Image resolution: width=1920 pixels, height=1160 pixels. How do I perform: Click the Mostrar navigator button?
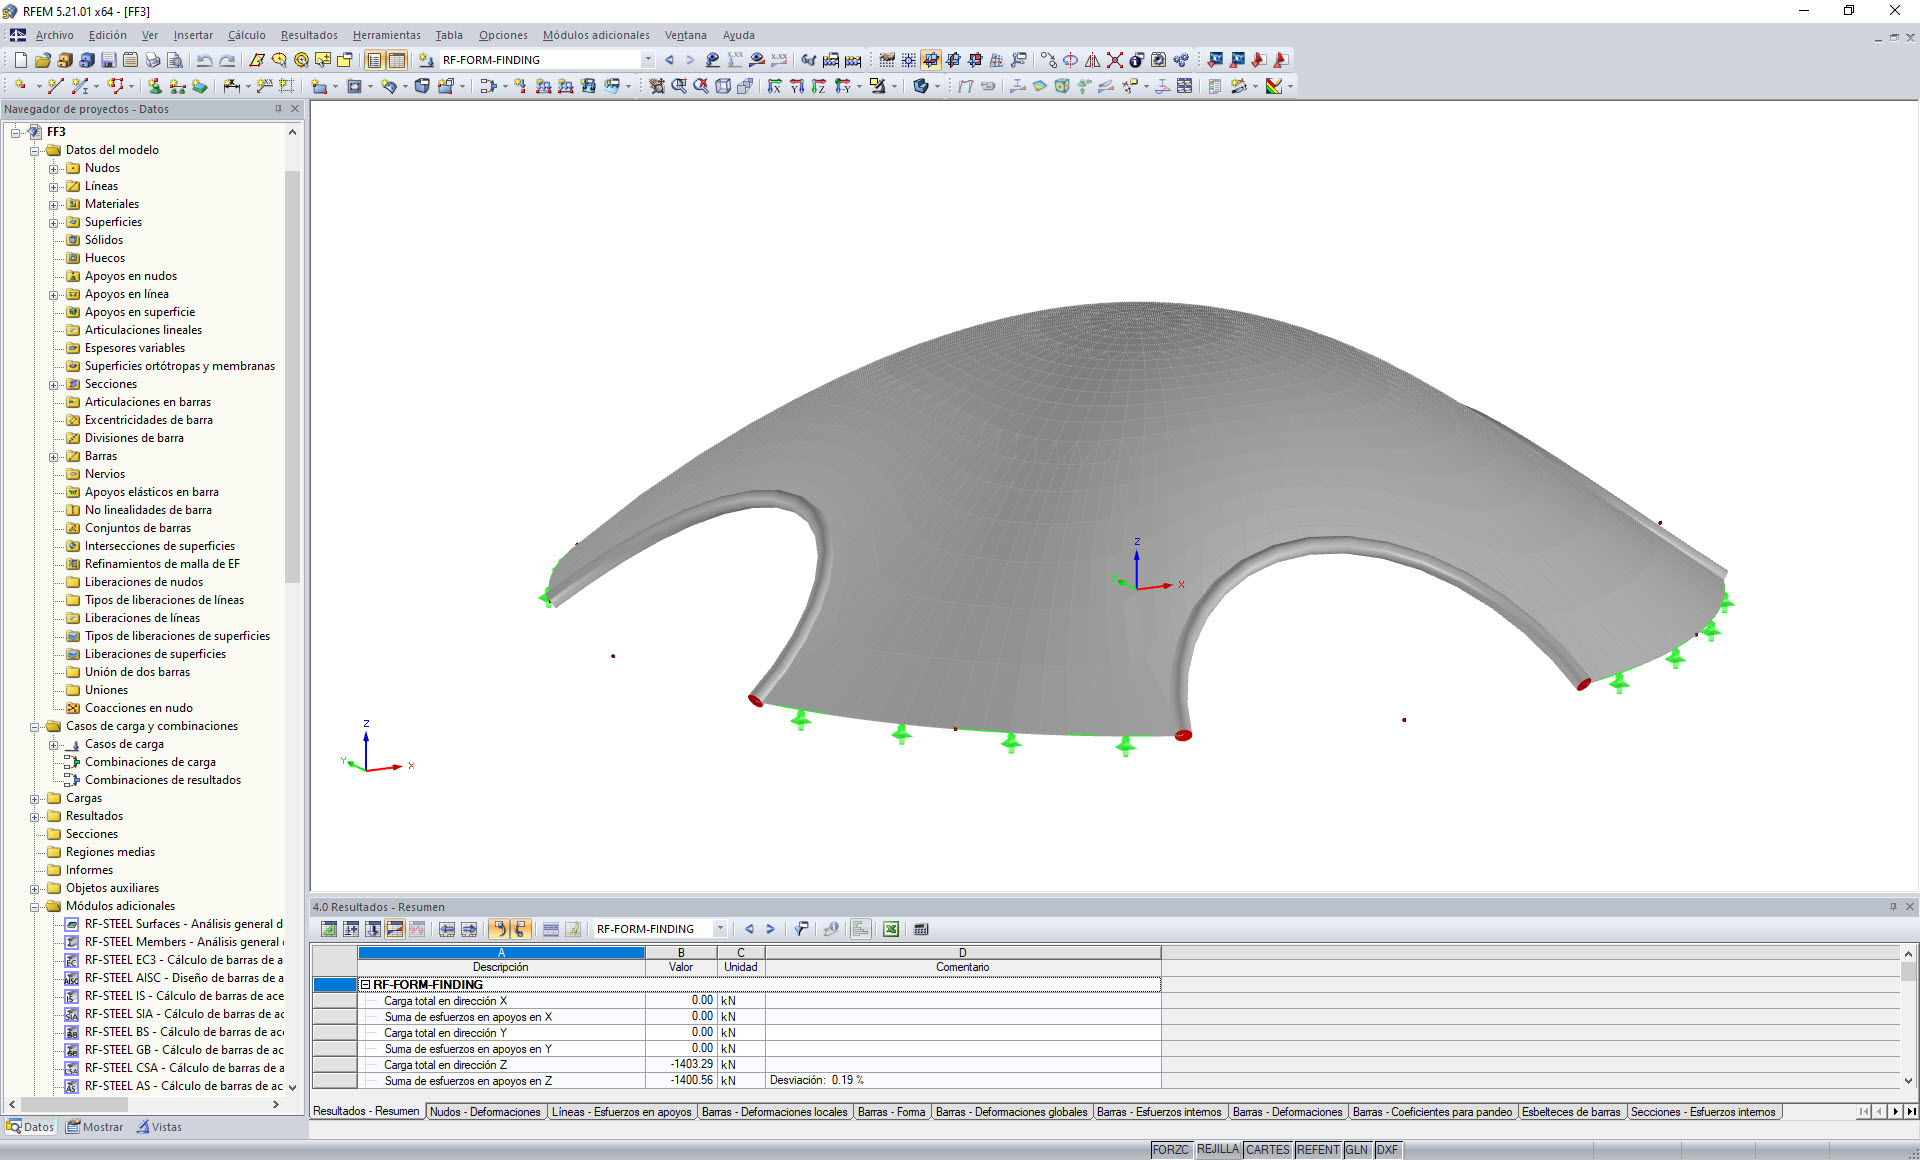pos(95,1127)
